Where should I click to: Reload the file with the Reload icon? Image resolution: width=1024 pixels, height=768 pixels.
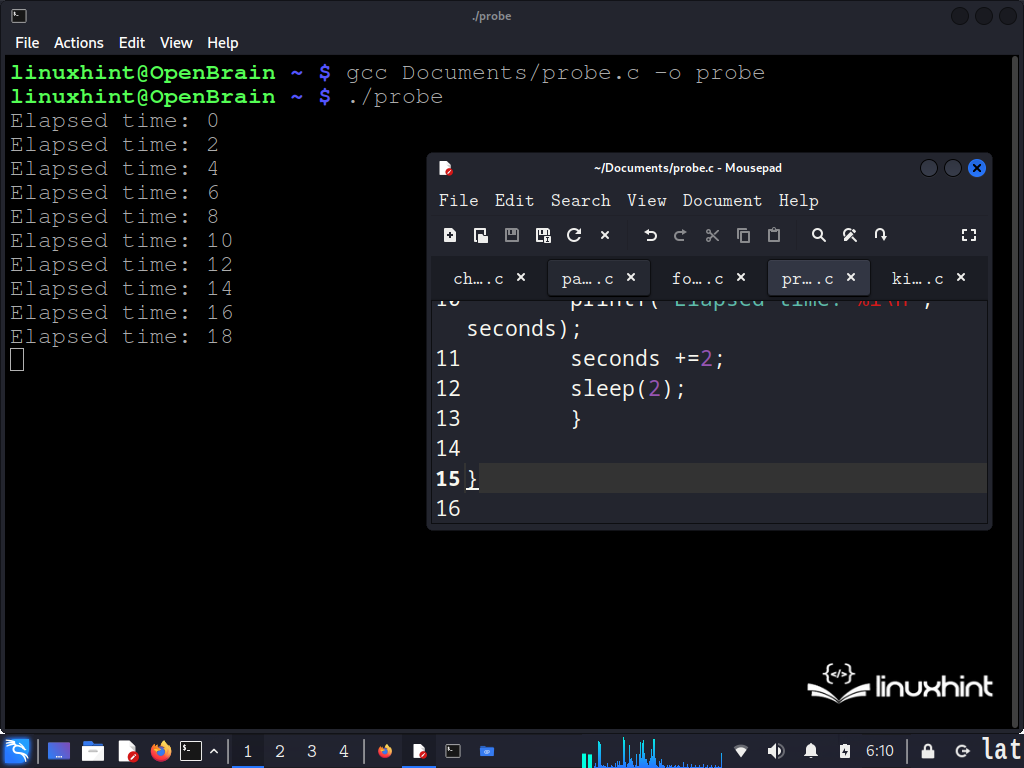[x=574, y=236]
